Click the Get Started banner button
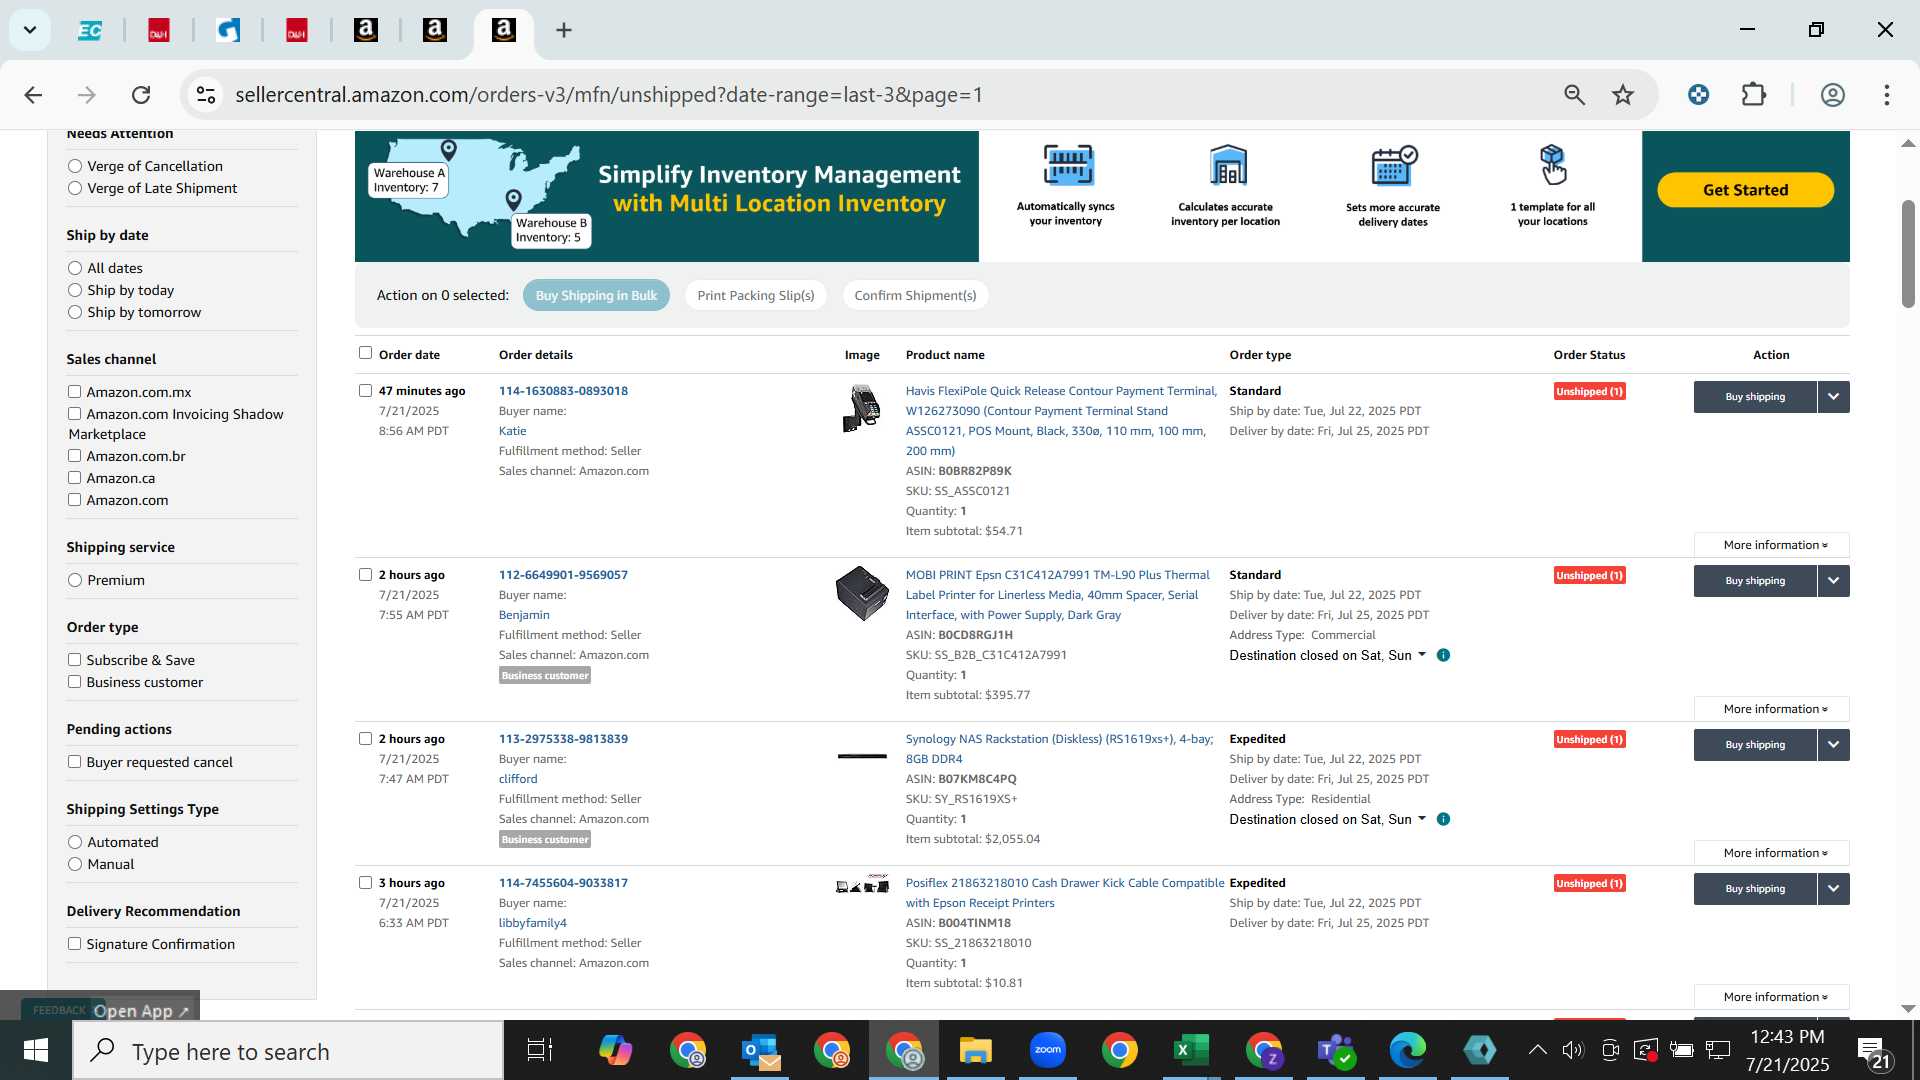The height and width of the screenshot is (1080, 1920). pos(1745,190)
